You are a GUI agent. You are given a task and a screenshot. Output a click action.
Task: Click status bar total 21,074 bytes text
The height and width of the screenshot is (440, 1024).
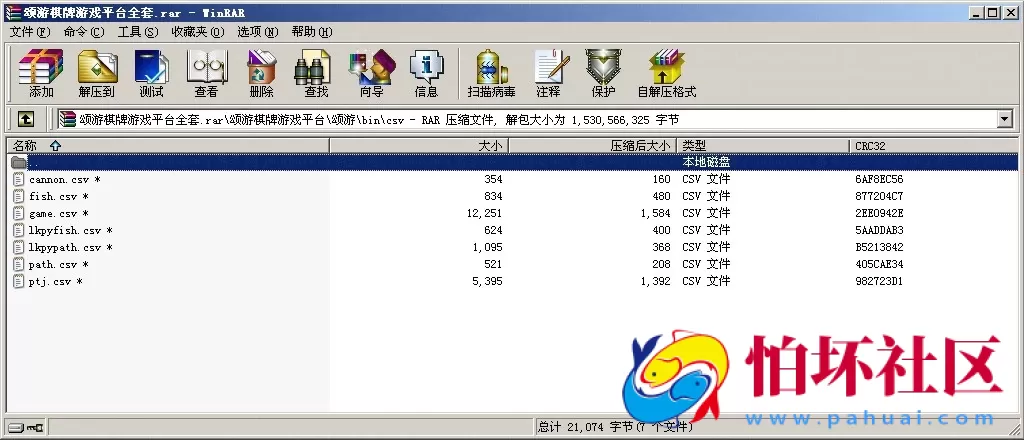615,428
